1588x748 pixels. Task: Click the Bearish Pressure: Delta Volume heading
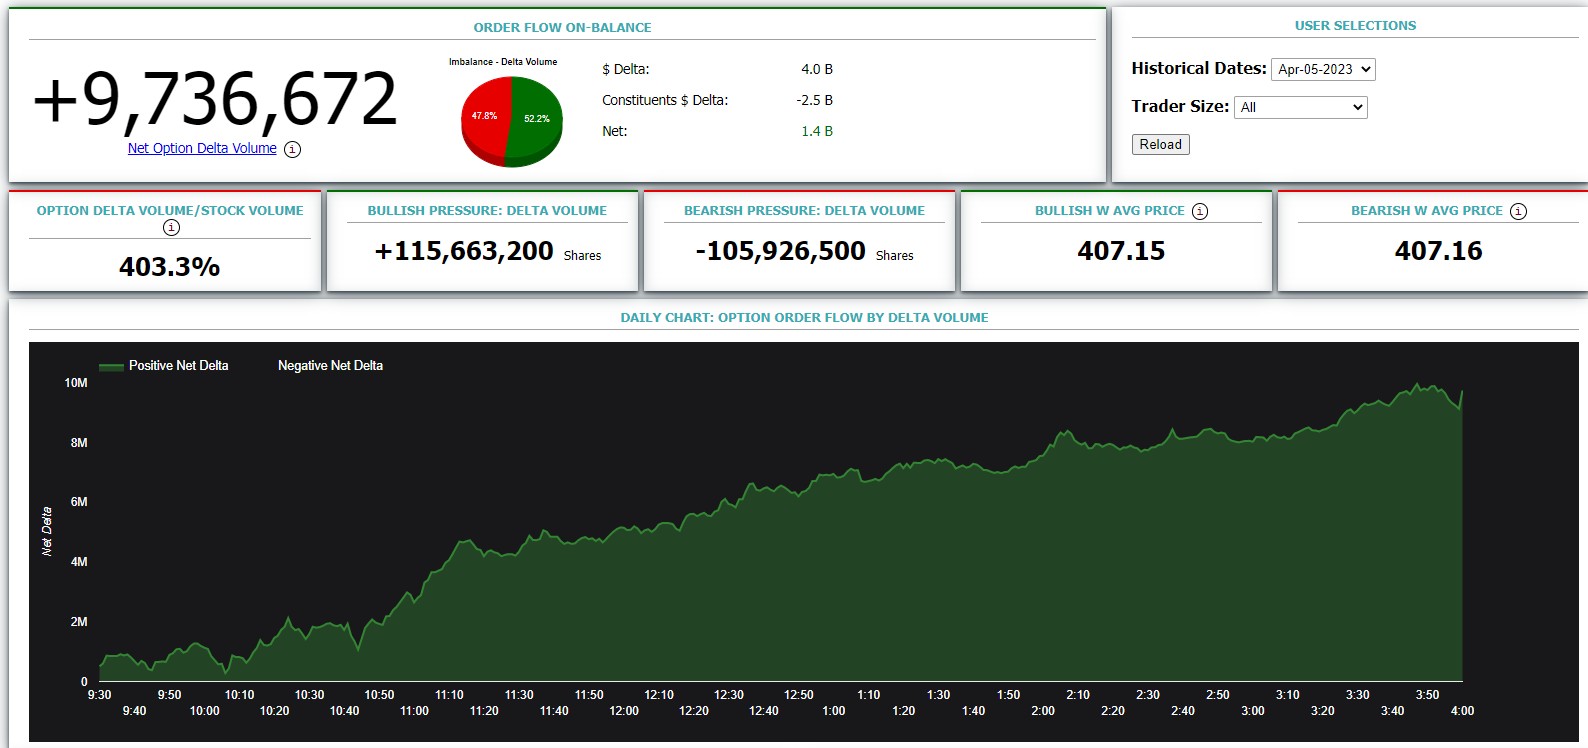804,211
